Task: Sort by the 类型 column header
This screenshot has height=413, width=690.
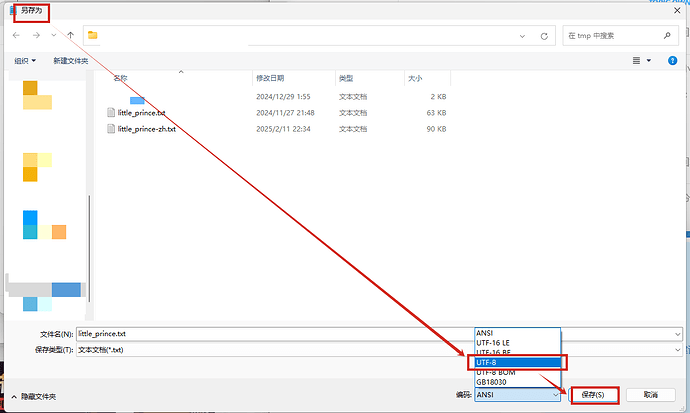Action: 346,78
